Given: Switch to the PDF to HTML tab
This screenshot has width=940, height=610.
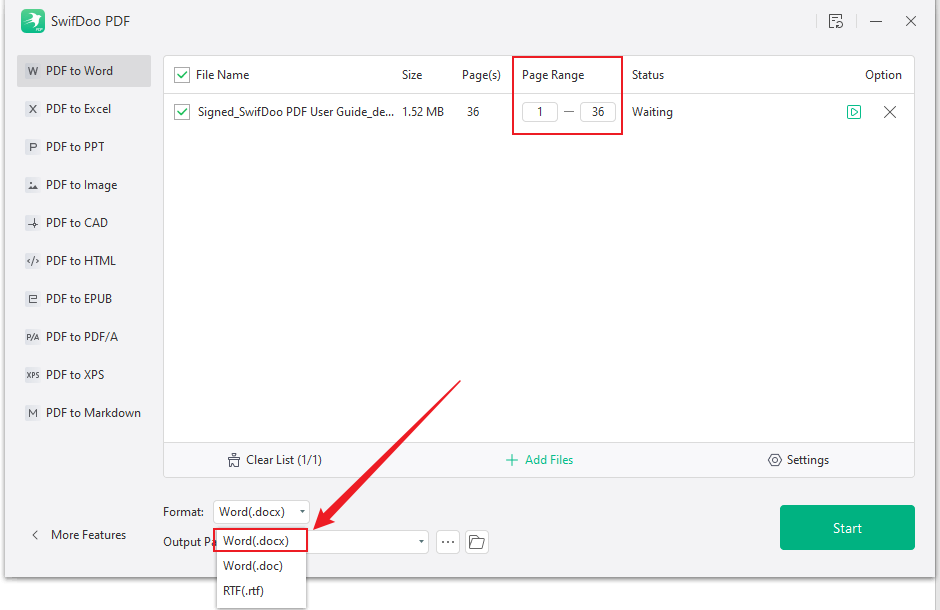Looking at the screenshot, I should (84, 261).
